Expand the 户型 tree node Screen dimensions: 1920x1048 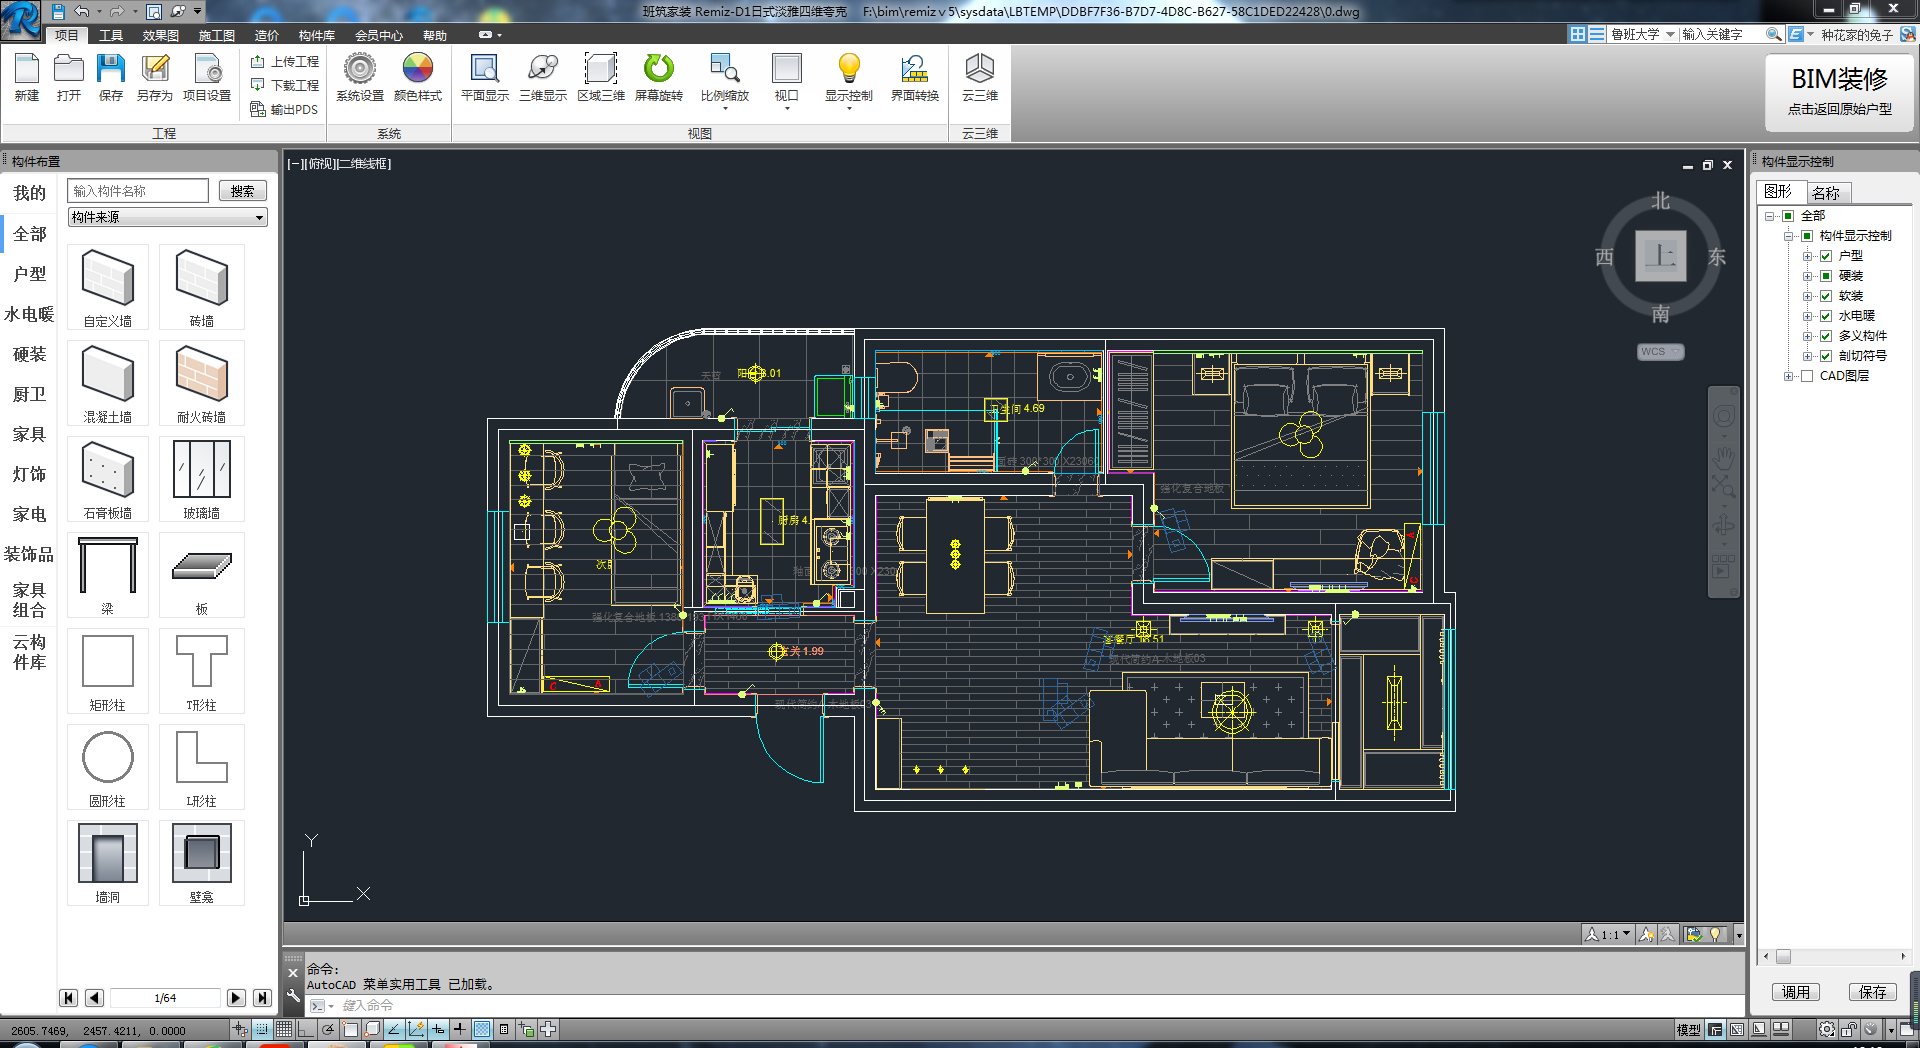click(1807, 256)
